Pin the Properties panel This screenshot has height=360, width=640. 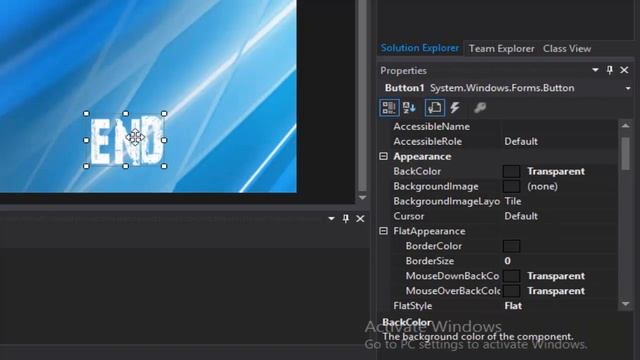(610, 70)
